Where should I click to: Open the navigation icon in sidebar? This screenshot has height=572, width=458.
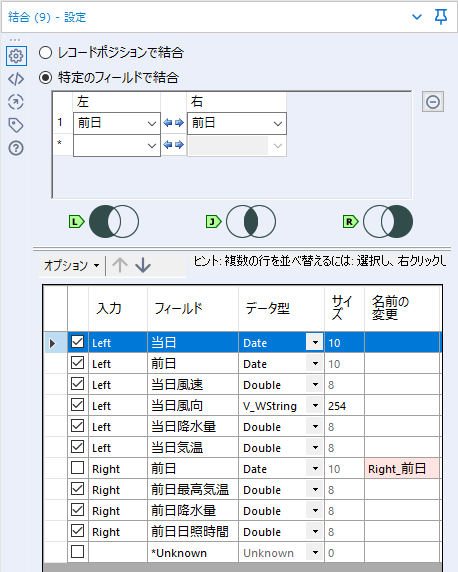pyautogui.click(x=16, y=102)
